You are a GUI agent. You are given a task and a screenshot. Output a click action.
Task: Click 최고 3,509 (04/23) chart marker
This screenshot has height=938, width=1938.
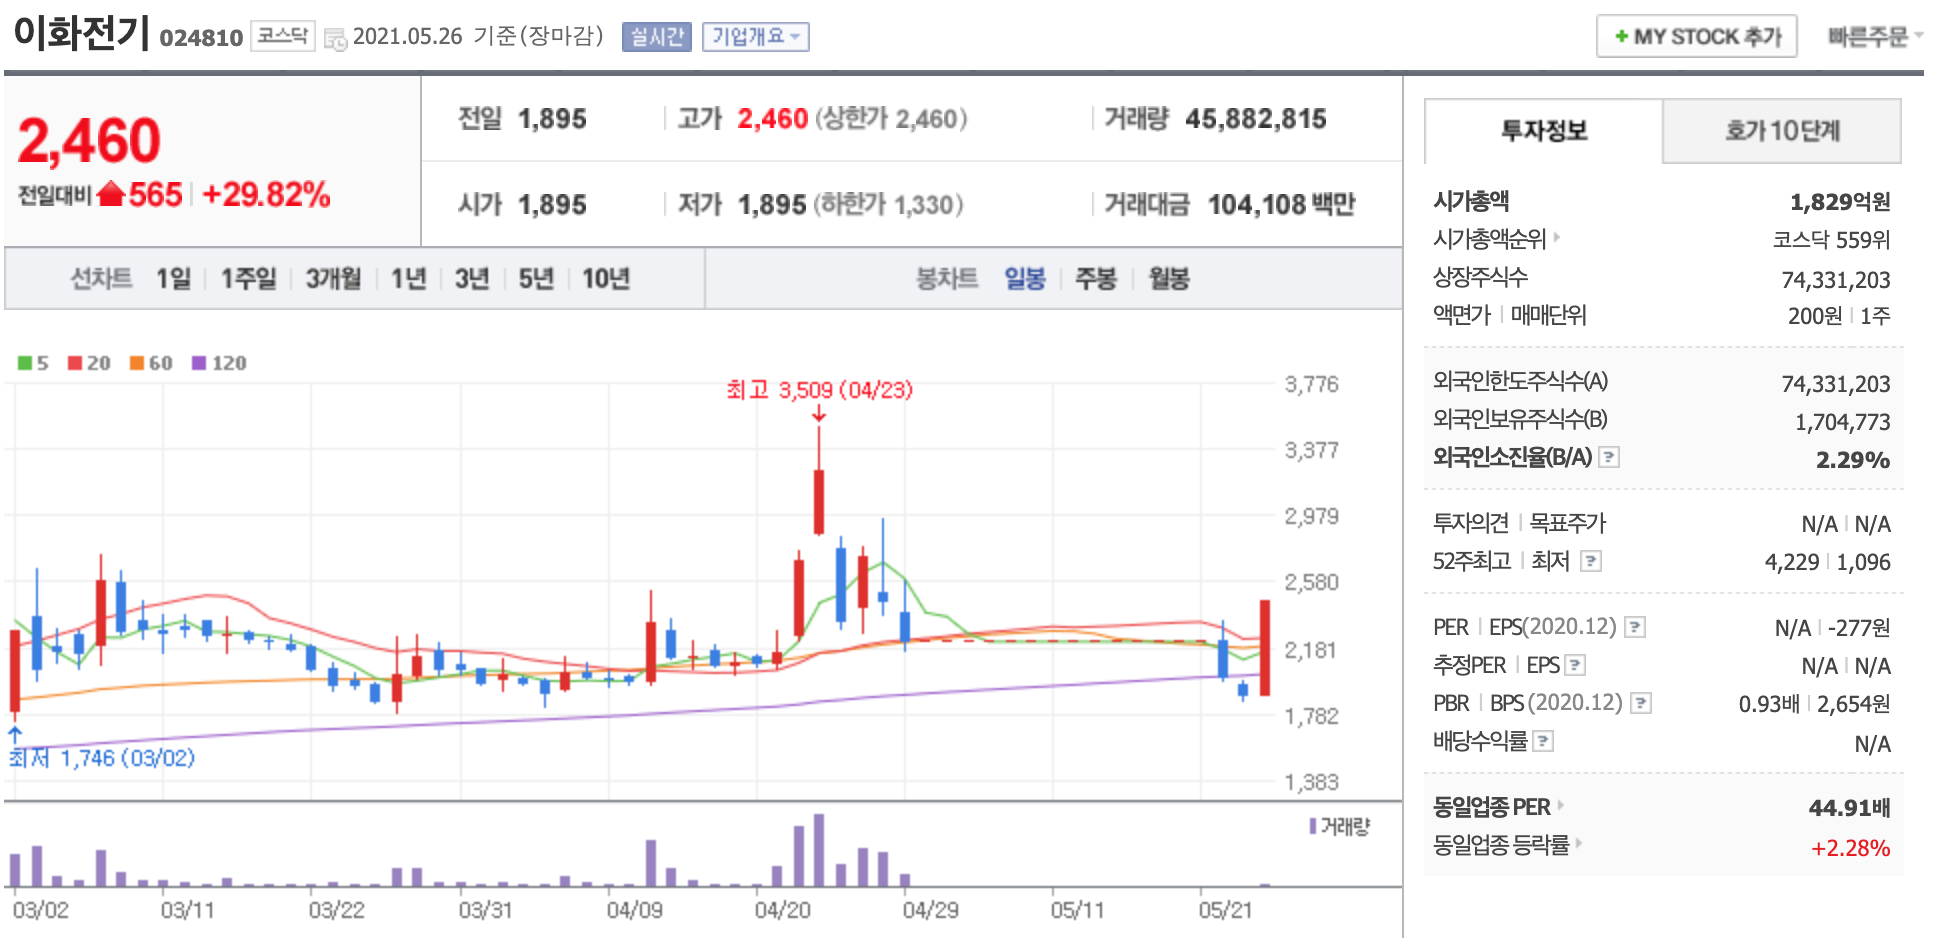coord(819,390)
